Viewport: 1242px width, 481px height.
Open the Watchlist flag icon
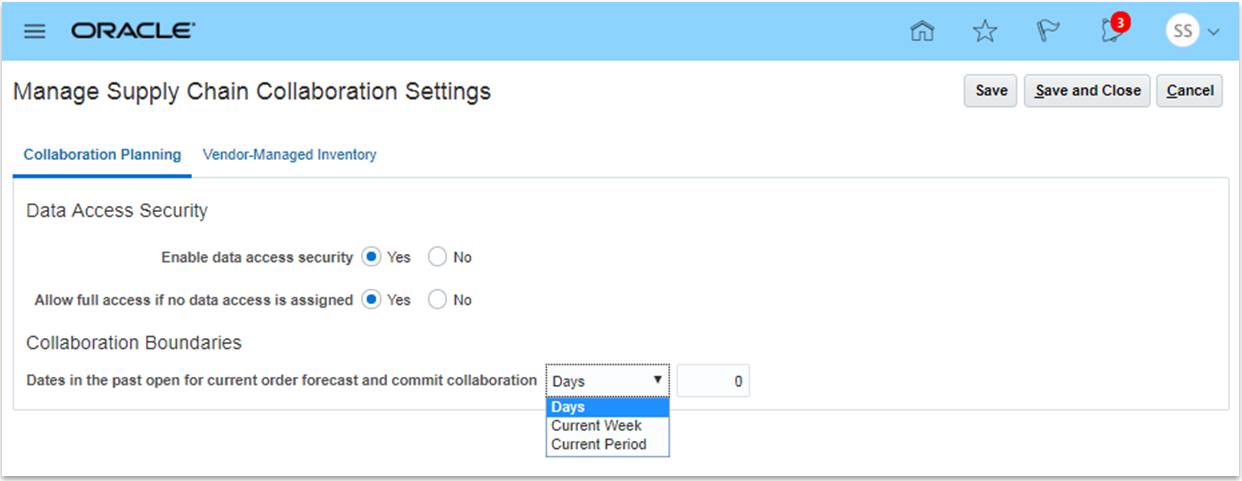pyautogui.click(x=1048, y=31)
